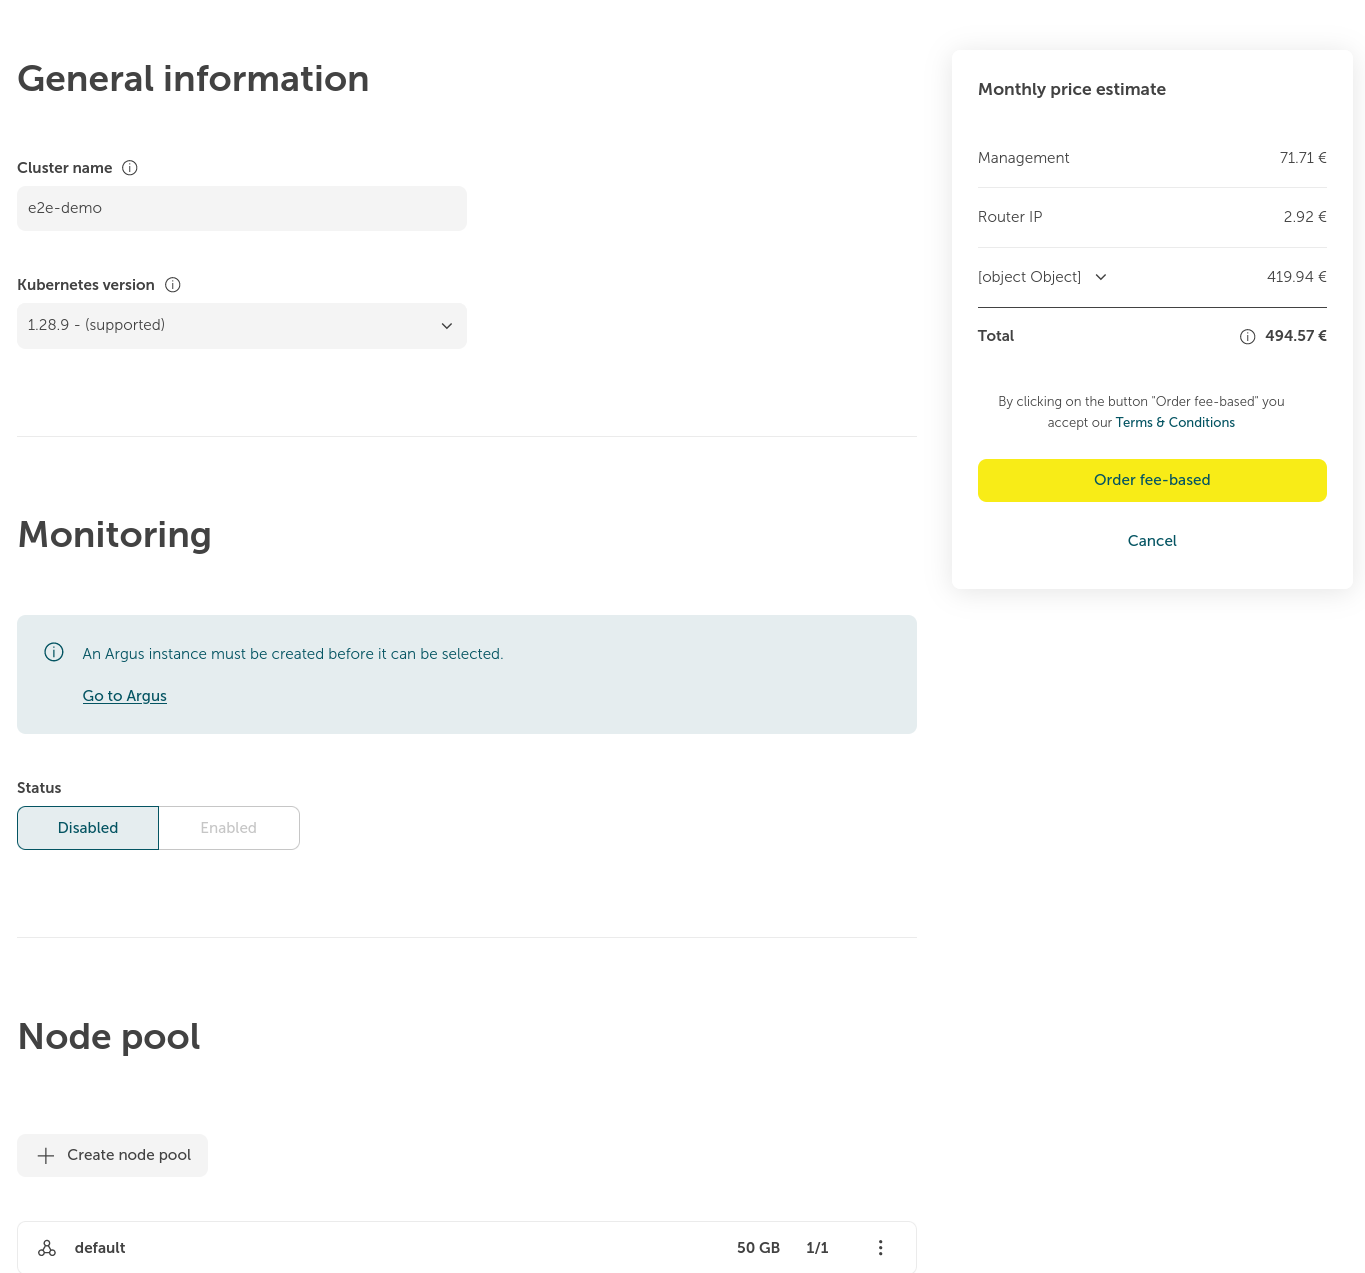Click the plus icon on Create node pool
The image size is (1365, 1273).
pos(46,1156)
